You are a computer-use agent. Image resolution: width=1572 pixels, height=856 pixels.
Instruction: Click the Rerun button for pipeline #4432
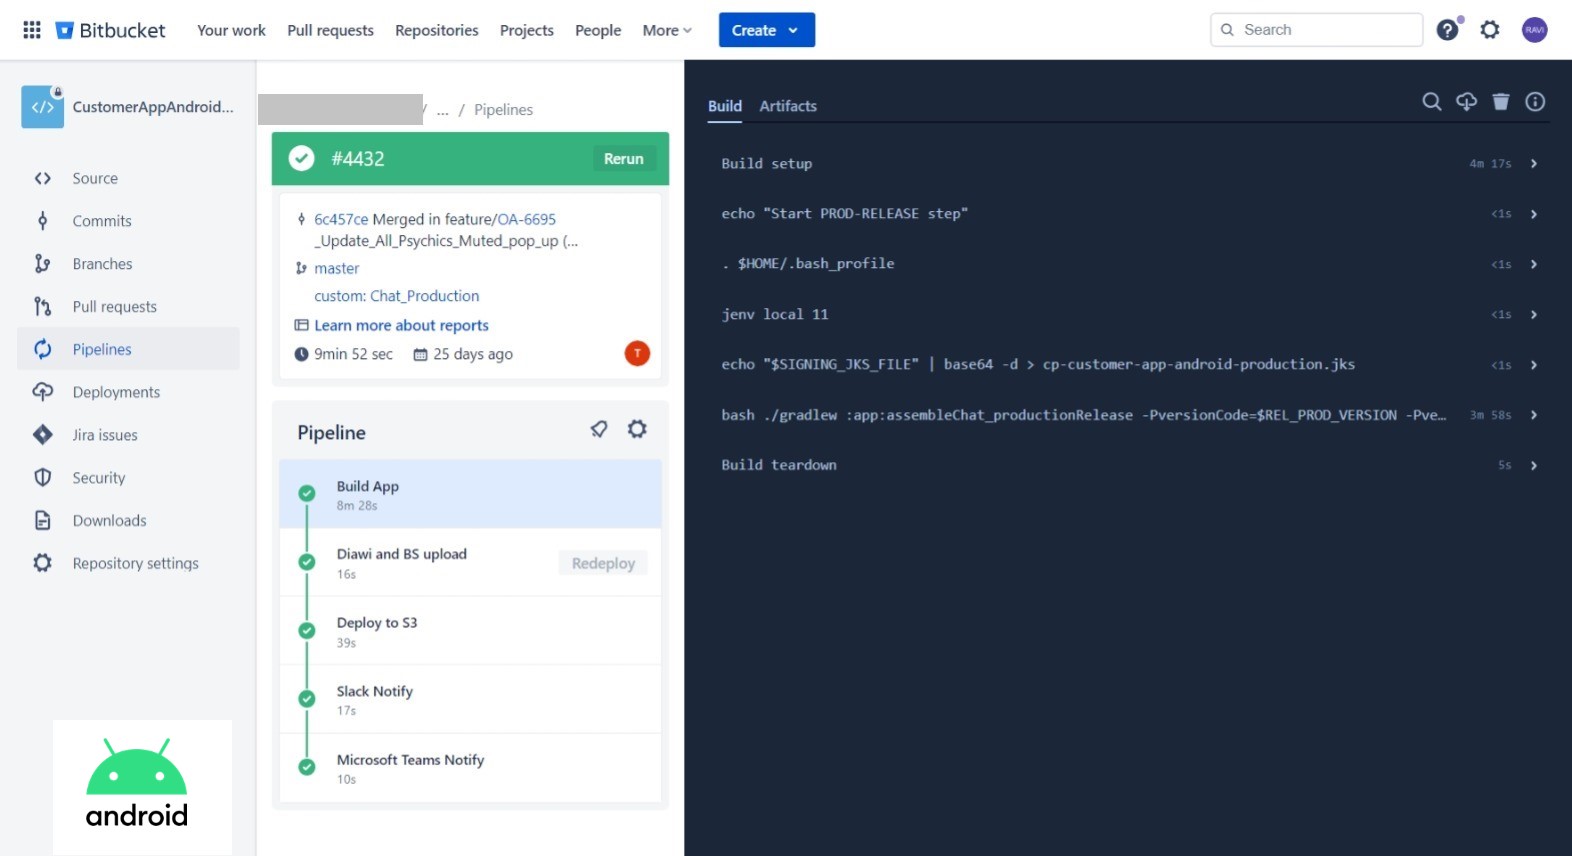coord(623,159)
